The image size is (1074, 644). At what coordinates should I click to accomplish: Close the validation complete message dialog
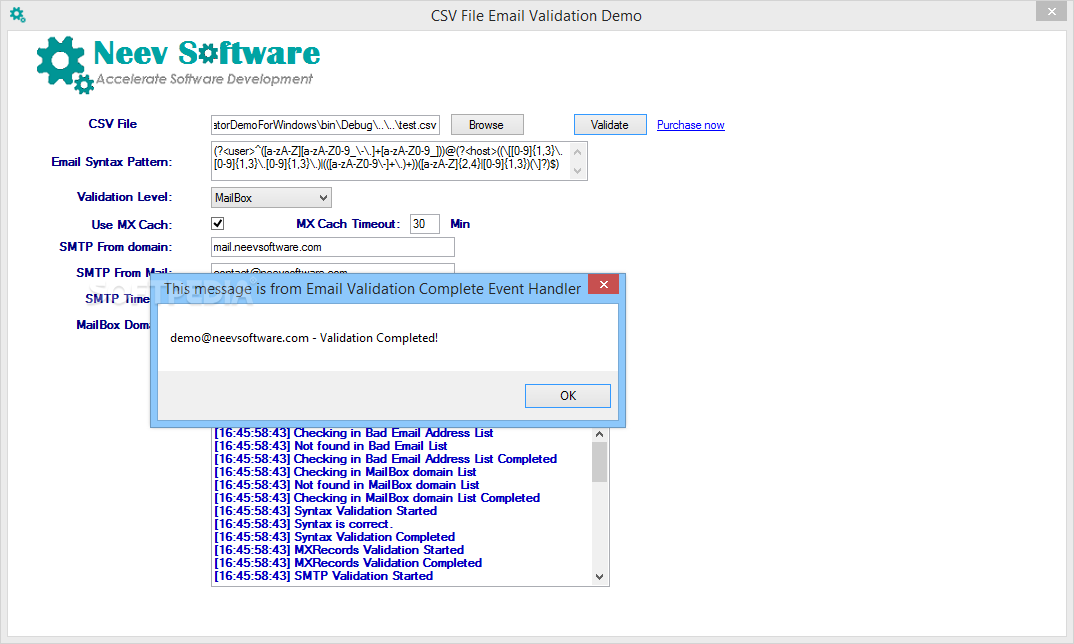pyautogui.click(x=603, y=284)
